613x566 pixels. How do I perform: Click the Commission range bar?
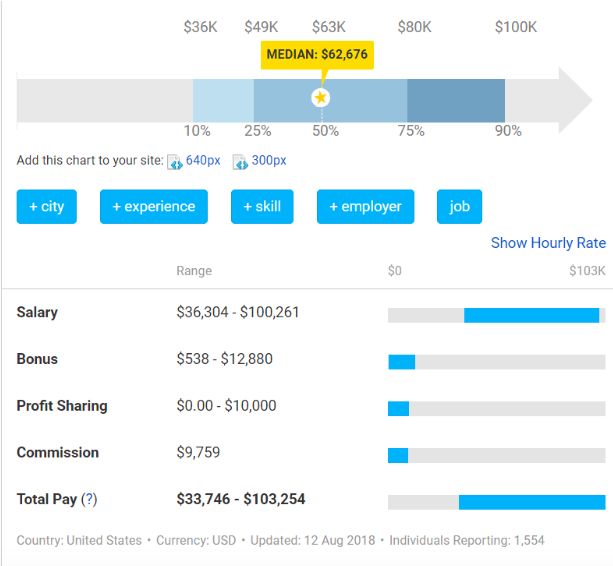pyautogui.click(x=496, y=455)
